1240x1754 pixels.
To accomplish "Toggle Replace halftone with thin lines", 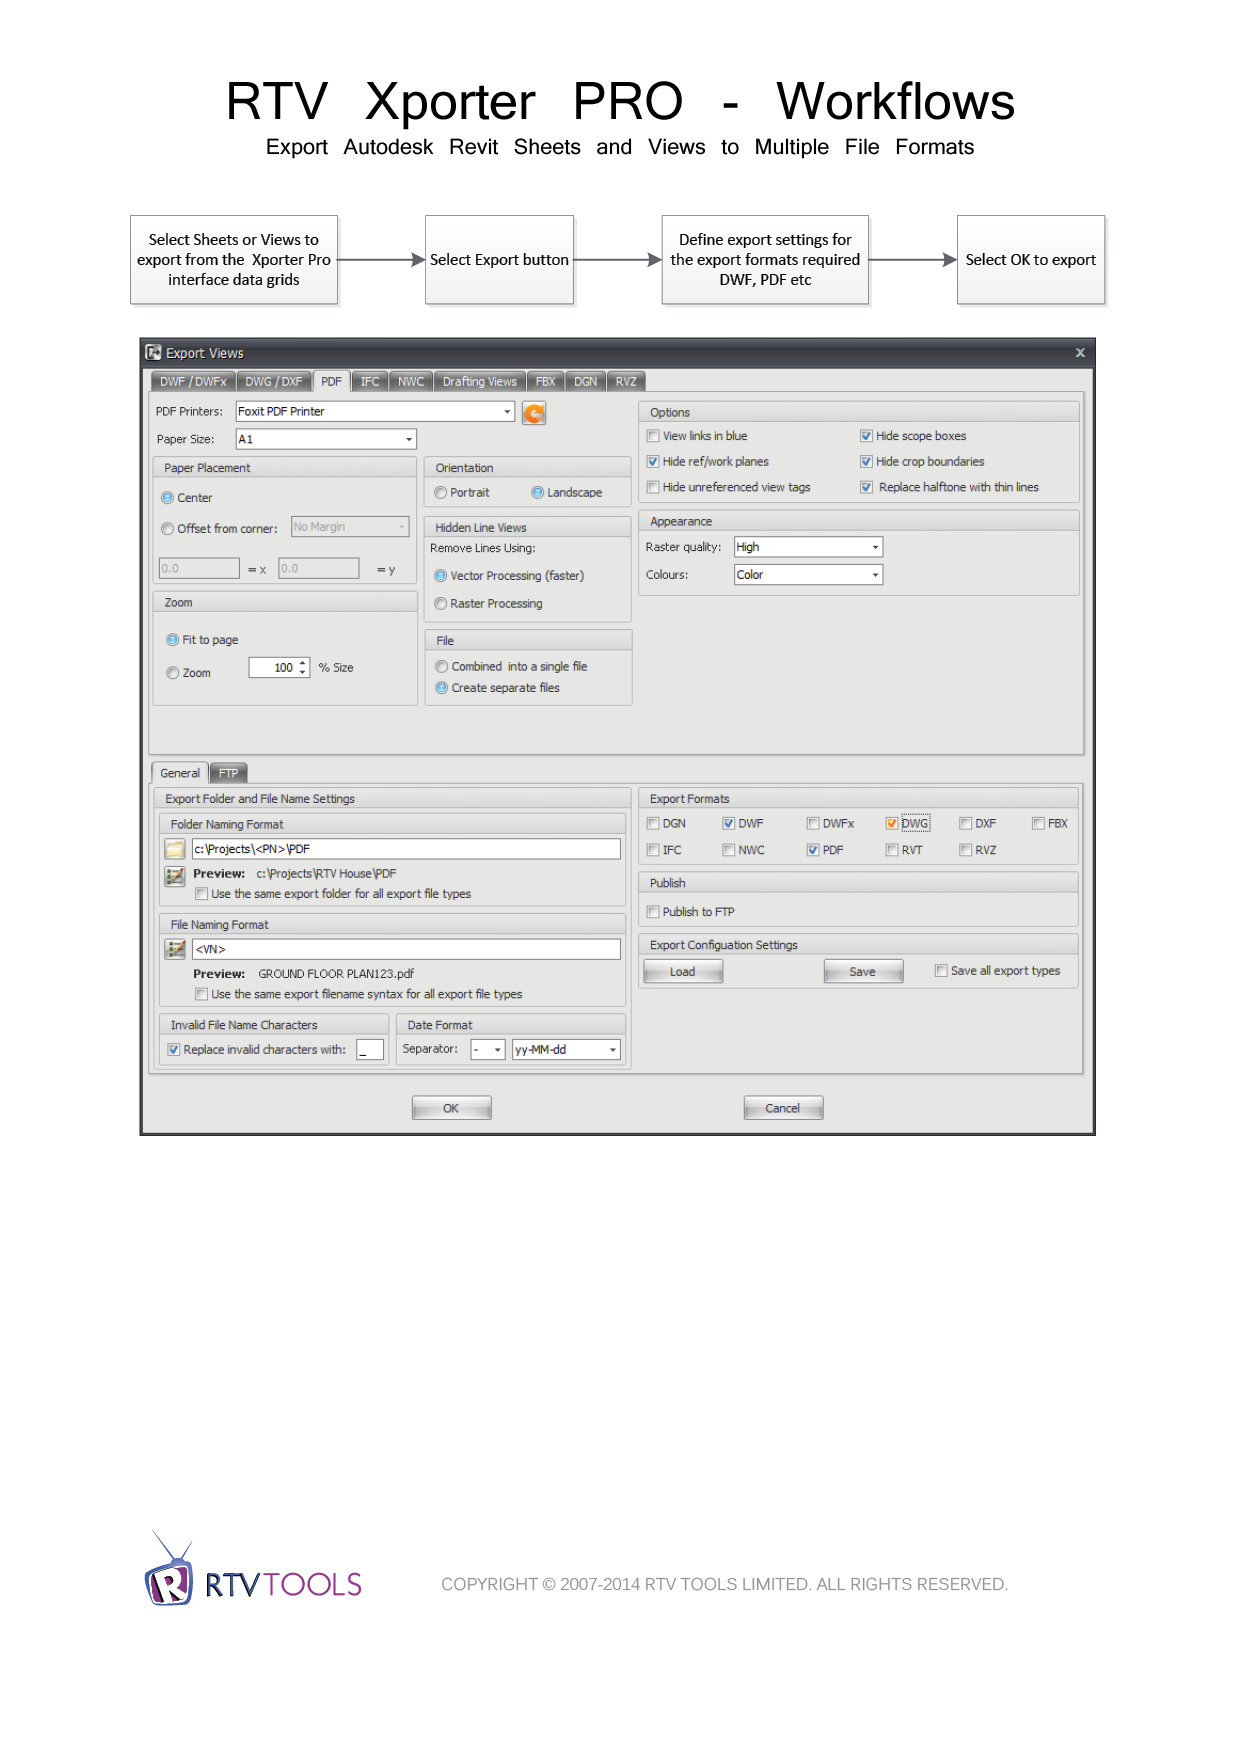I will pos(866,488).
